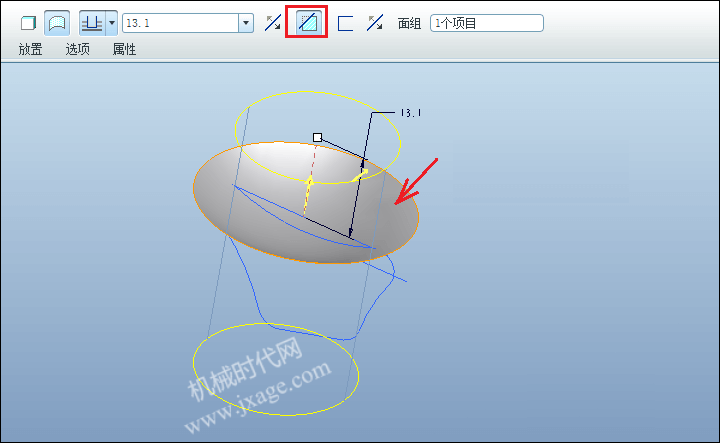The width and height of the screenshot is (720, 443).
Task: Select the extrude as surface icon
Action: tap(57, 23)
